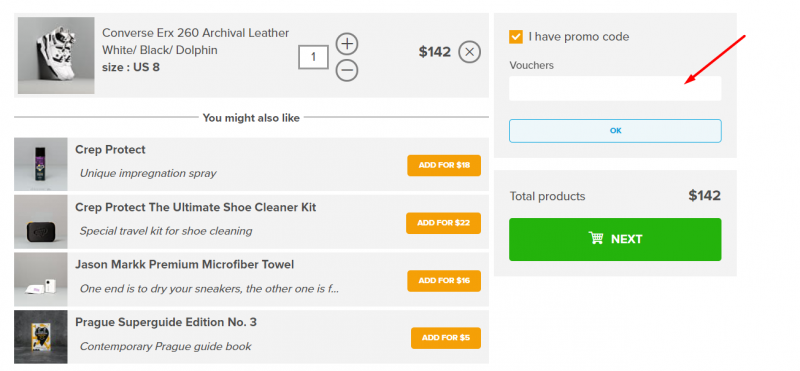Image resolution: width=800 pixels, height=371 pixels.
Task: Remove Converse sneakers with the X icon
Action: (469, 52)
